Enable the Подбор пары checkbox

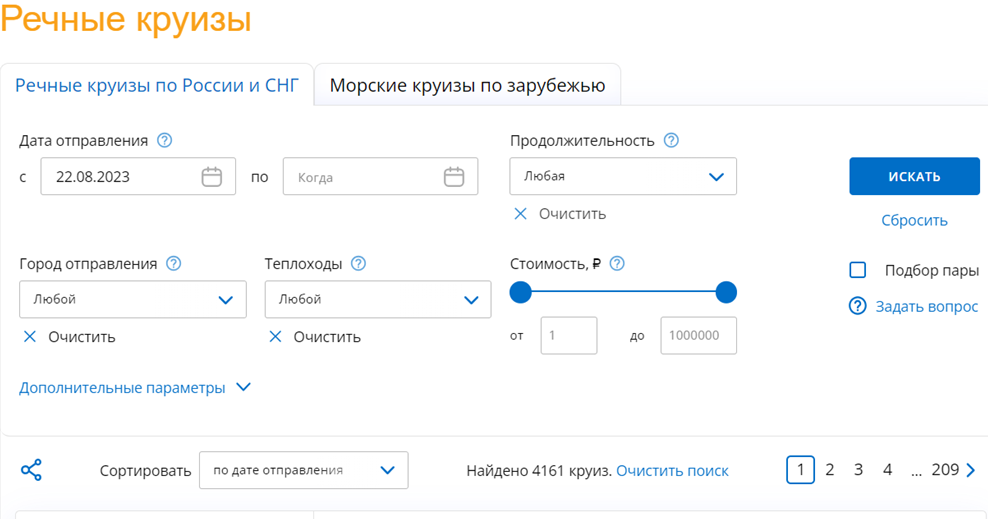858,270
